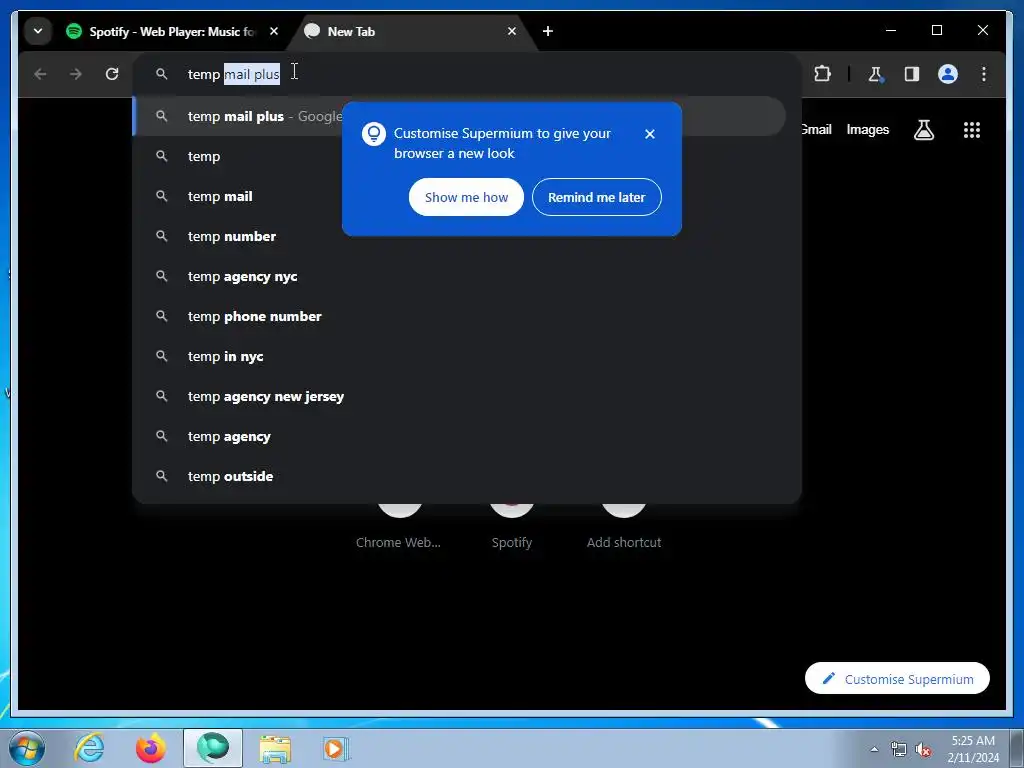Click in the address bar text field
This screenshot has height=768, width=1024.
point(466,74)
